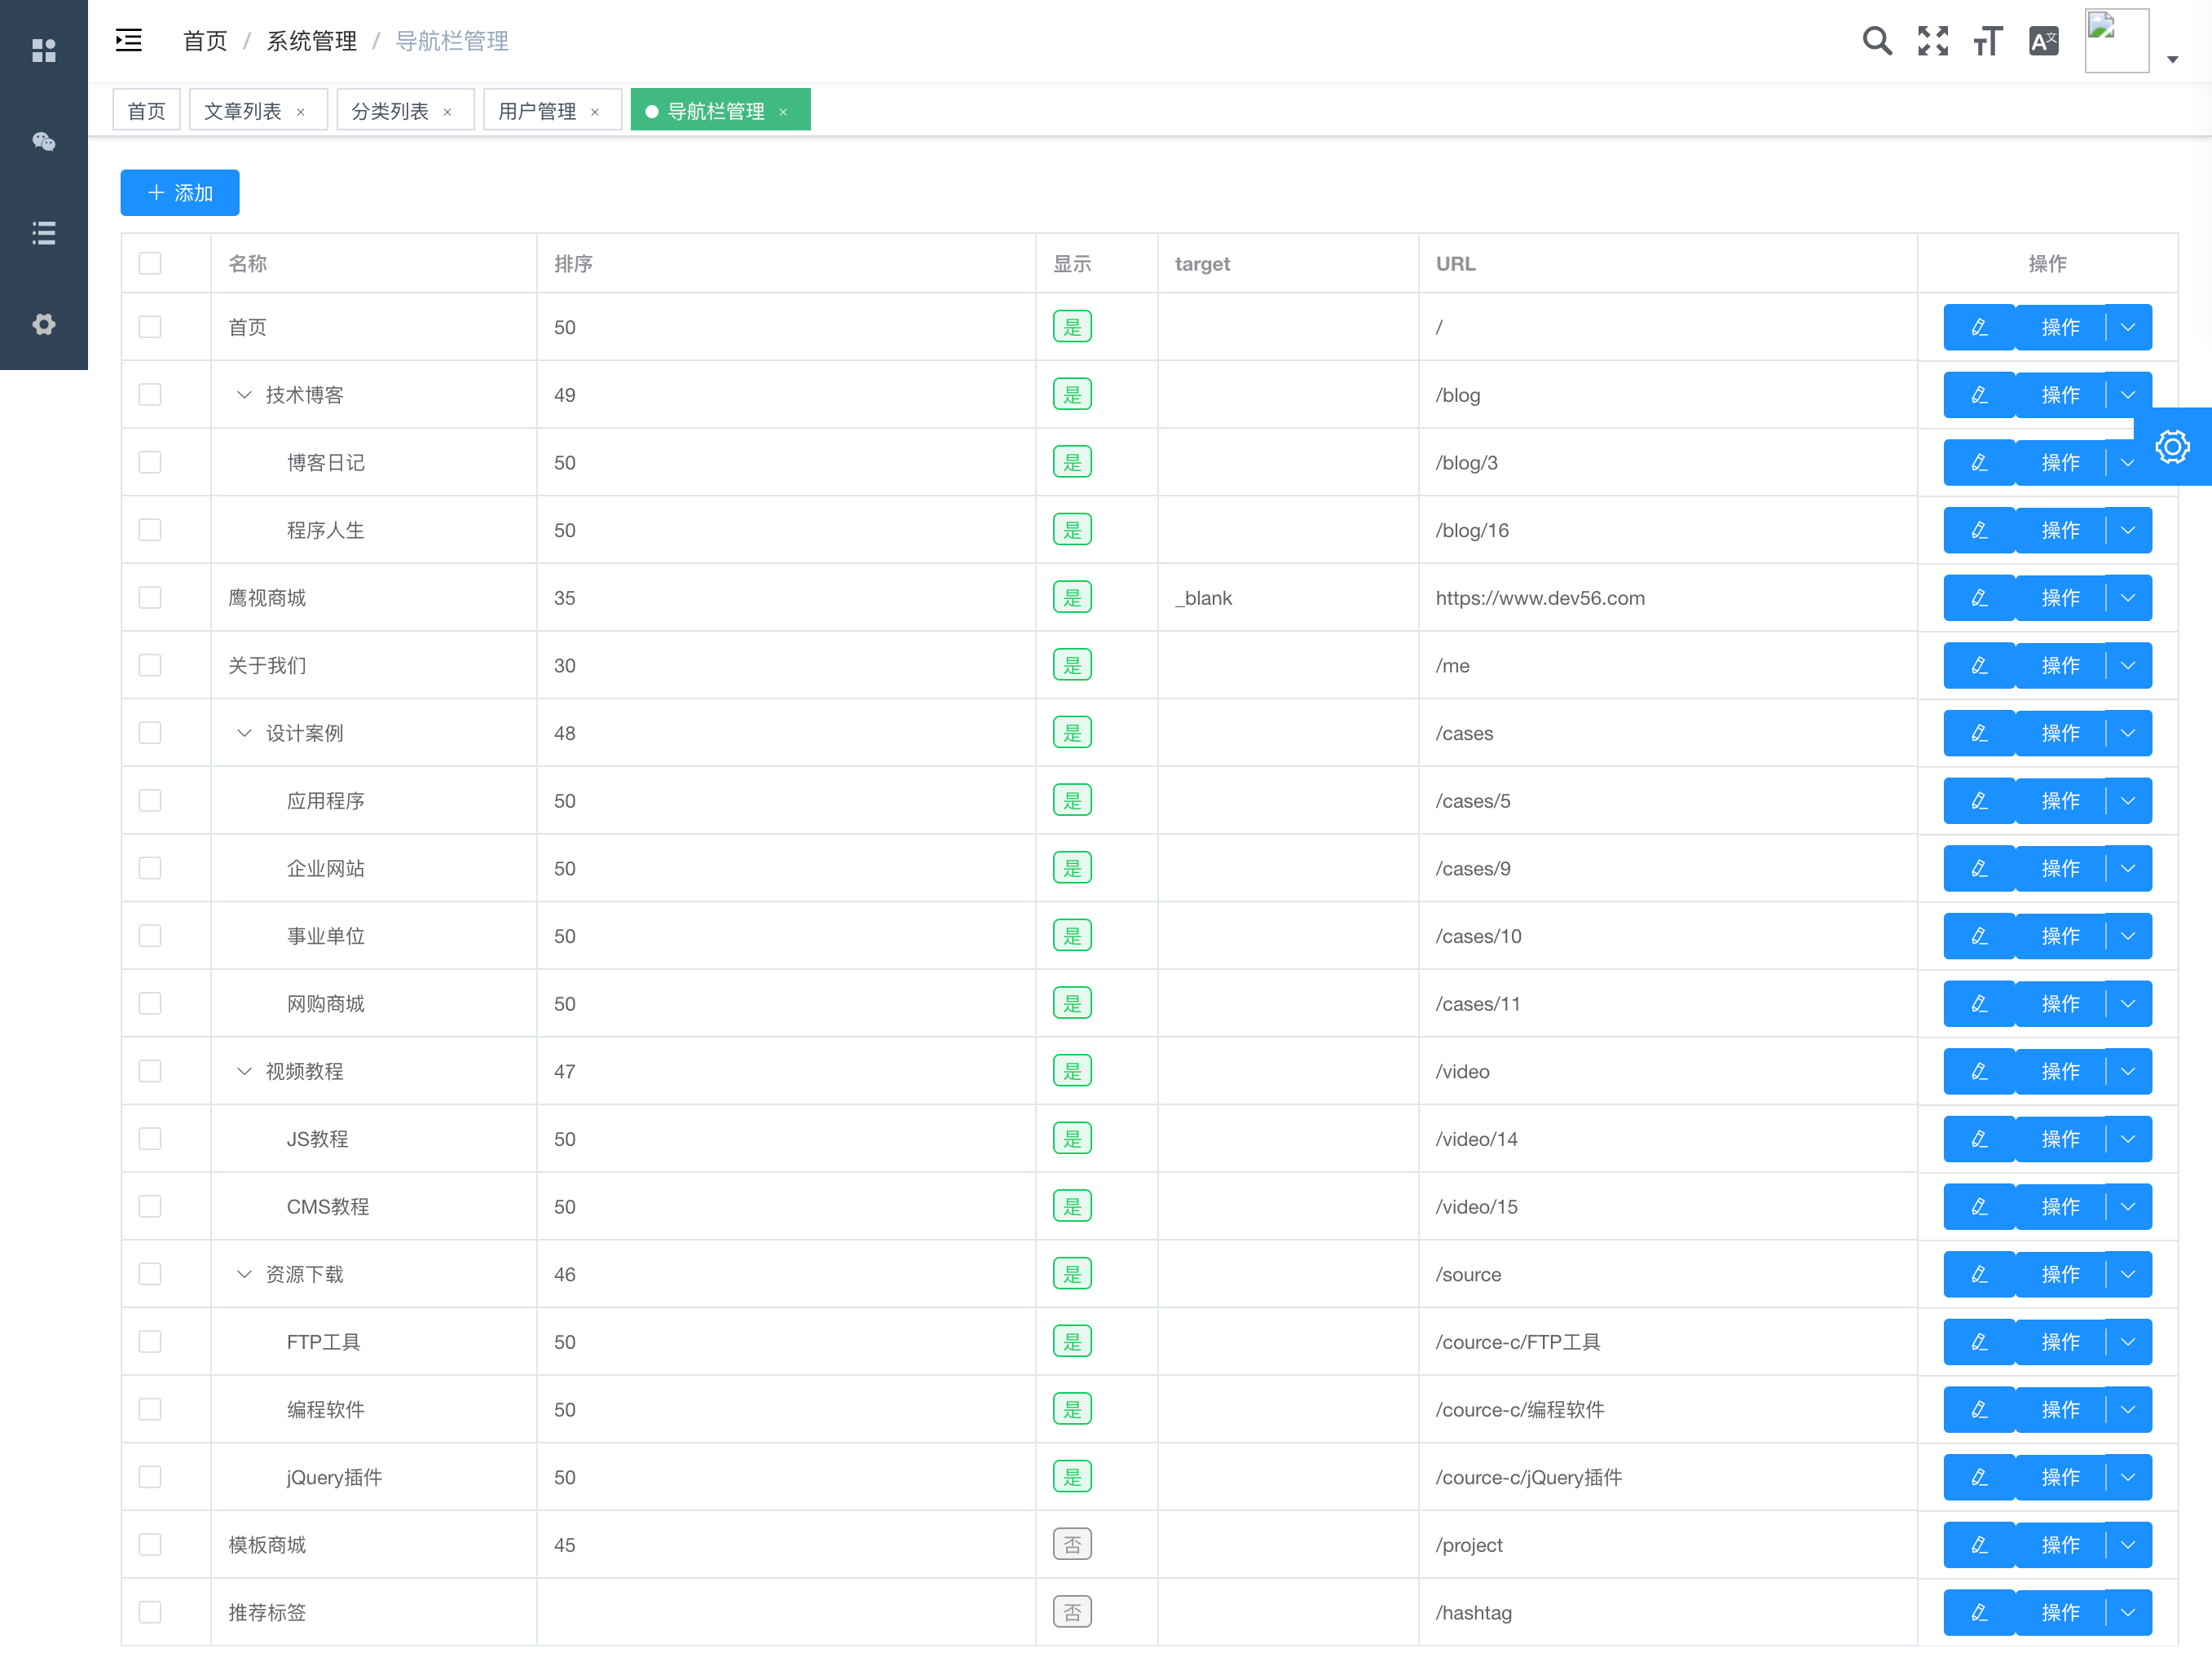
Task: Switch to the 文章列表 tab
Action: click(243, 111)
